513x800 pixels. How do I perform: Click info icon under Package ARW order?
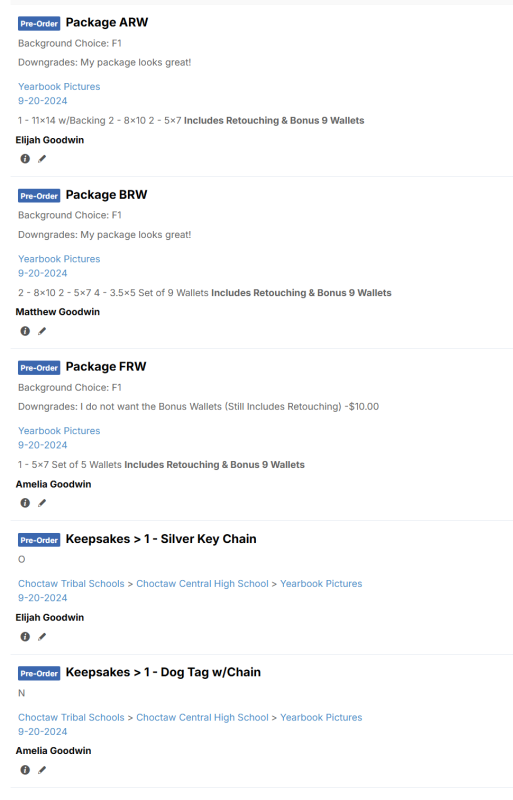point(25,159)
